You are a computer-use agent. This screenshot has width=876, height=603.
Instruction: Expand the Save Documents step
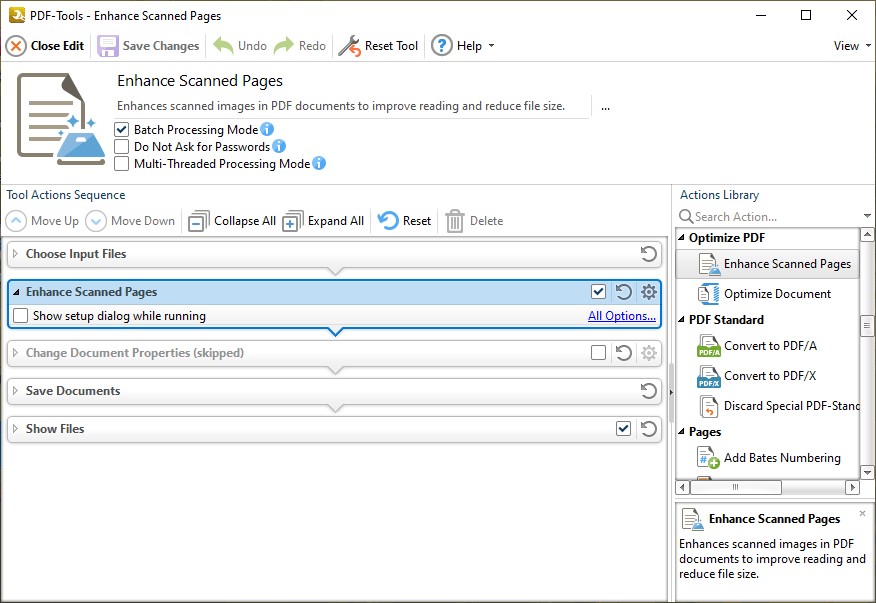(x=15, y=391)
